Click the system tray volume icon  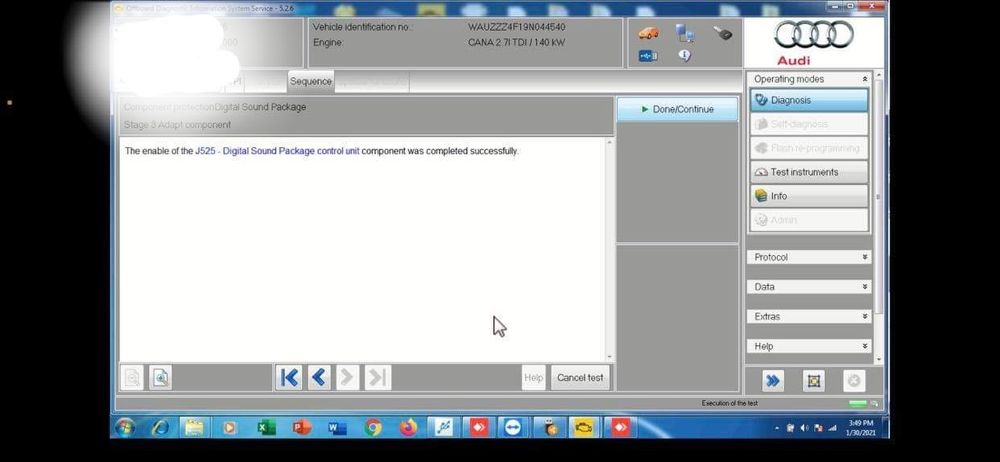click(804, 428)
